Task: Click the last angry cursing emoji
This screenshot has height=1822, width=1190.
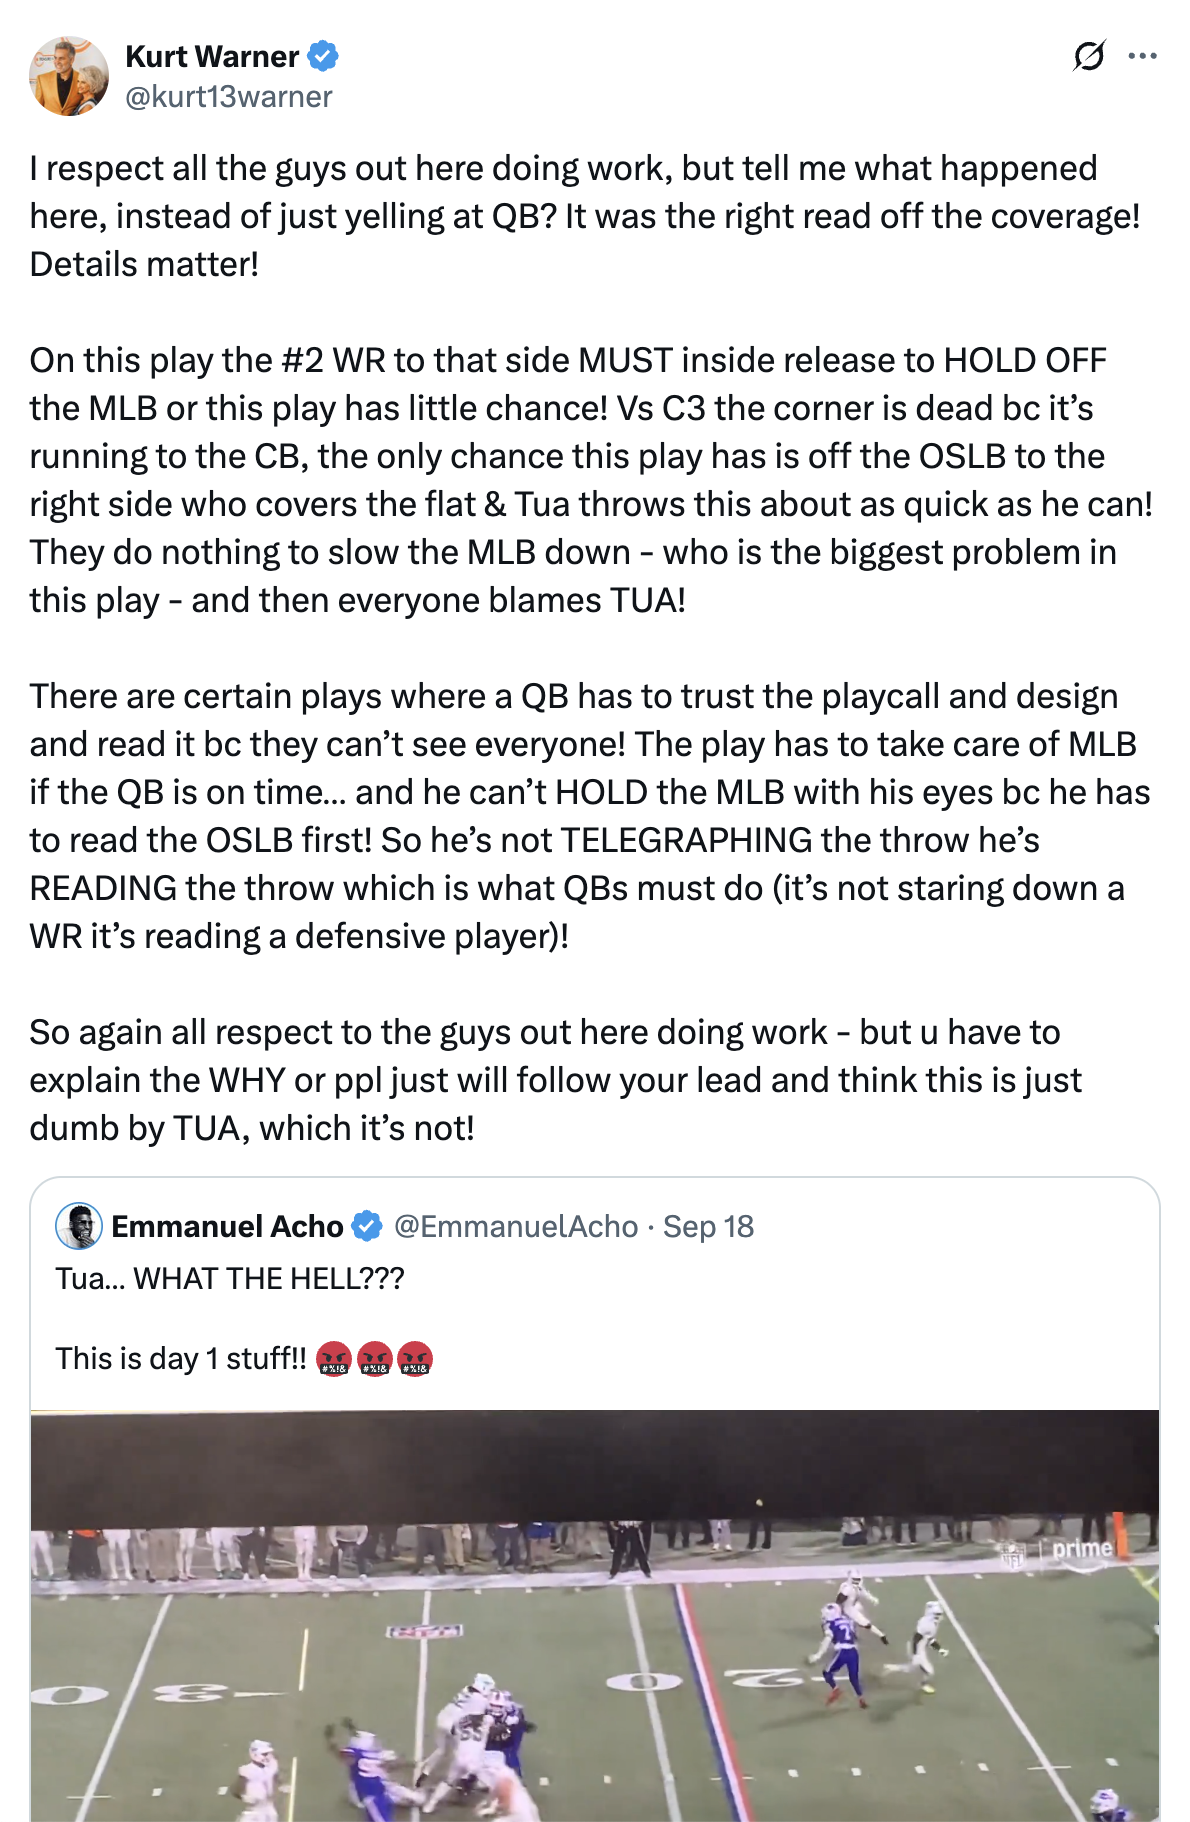Action: point(415,1359)
